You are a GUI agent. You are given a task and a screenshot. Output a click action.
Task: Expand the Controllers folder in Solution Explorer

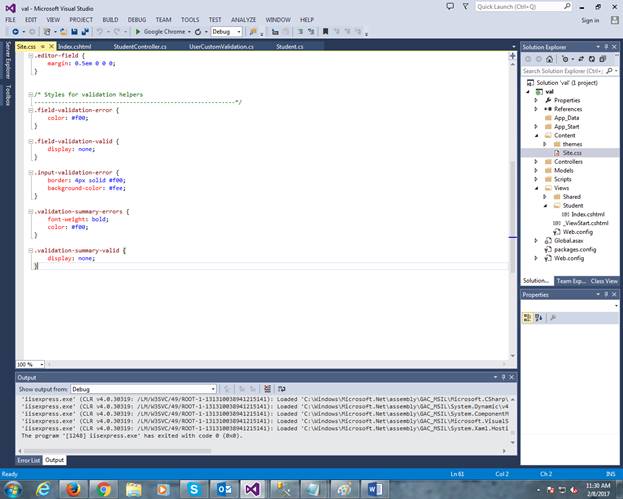tap(536, 161)
